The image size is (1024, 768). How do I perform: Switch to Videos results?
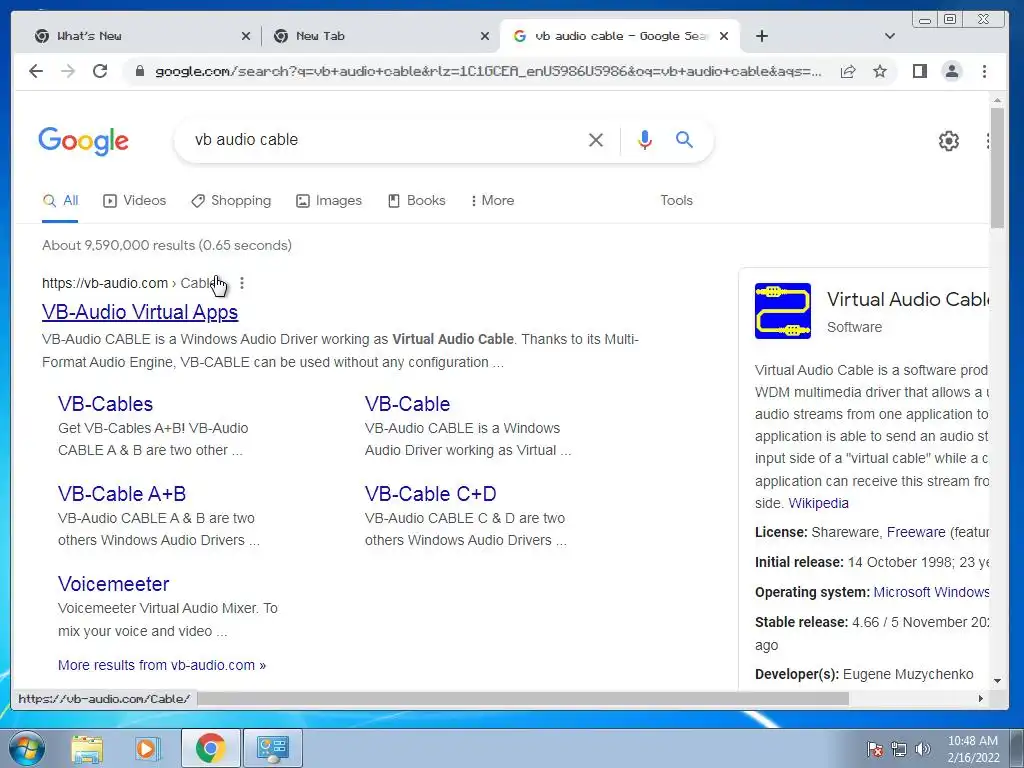[x=135, y=200]
